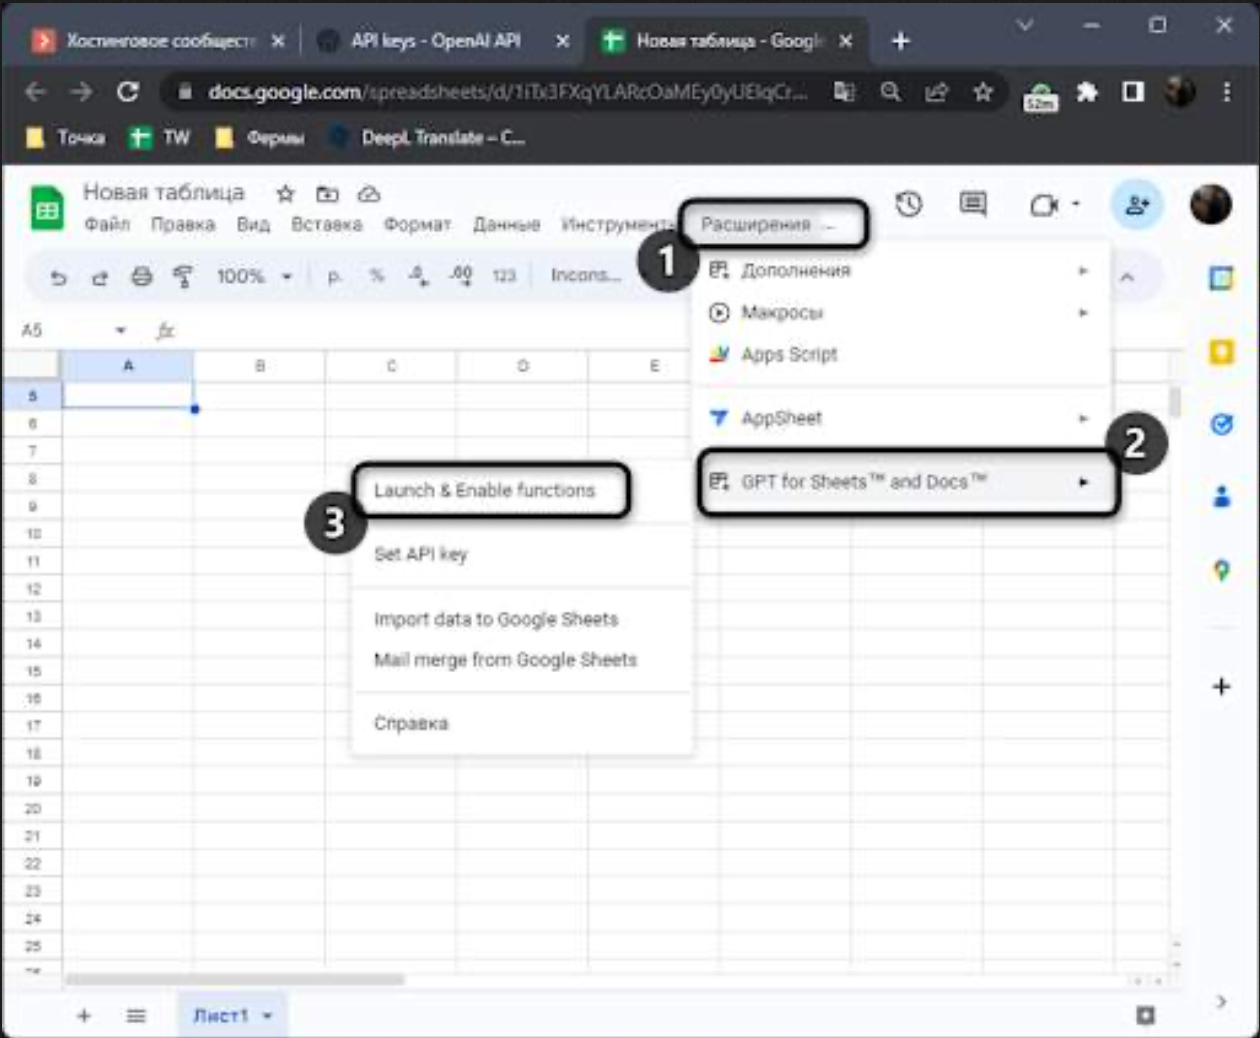Open Calendar in the side panel
Viewport: 1260px width, 1038px height.
(x=1220, y=278)
